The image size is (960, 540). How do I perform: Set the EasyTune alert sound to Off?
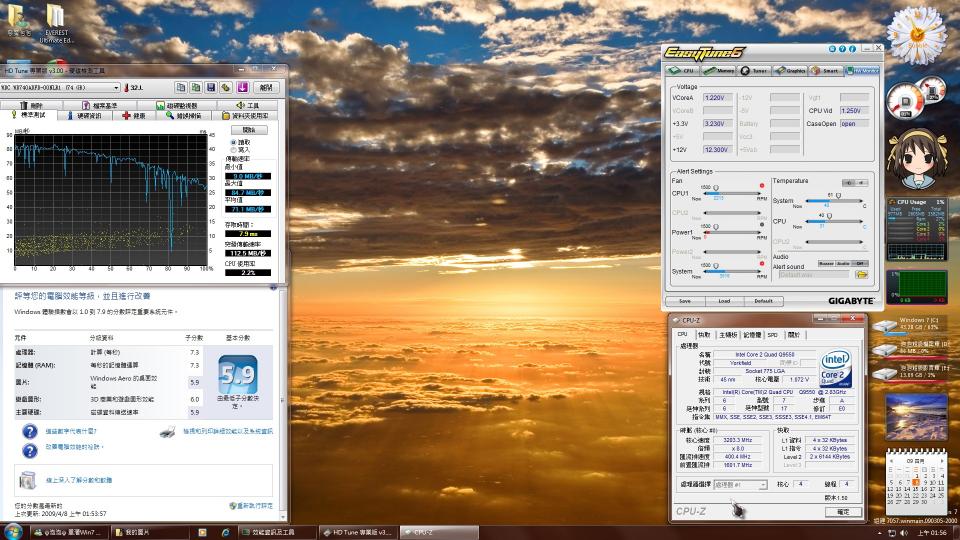[859, 263]
